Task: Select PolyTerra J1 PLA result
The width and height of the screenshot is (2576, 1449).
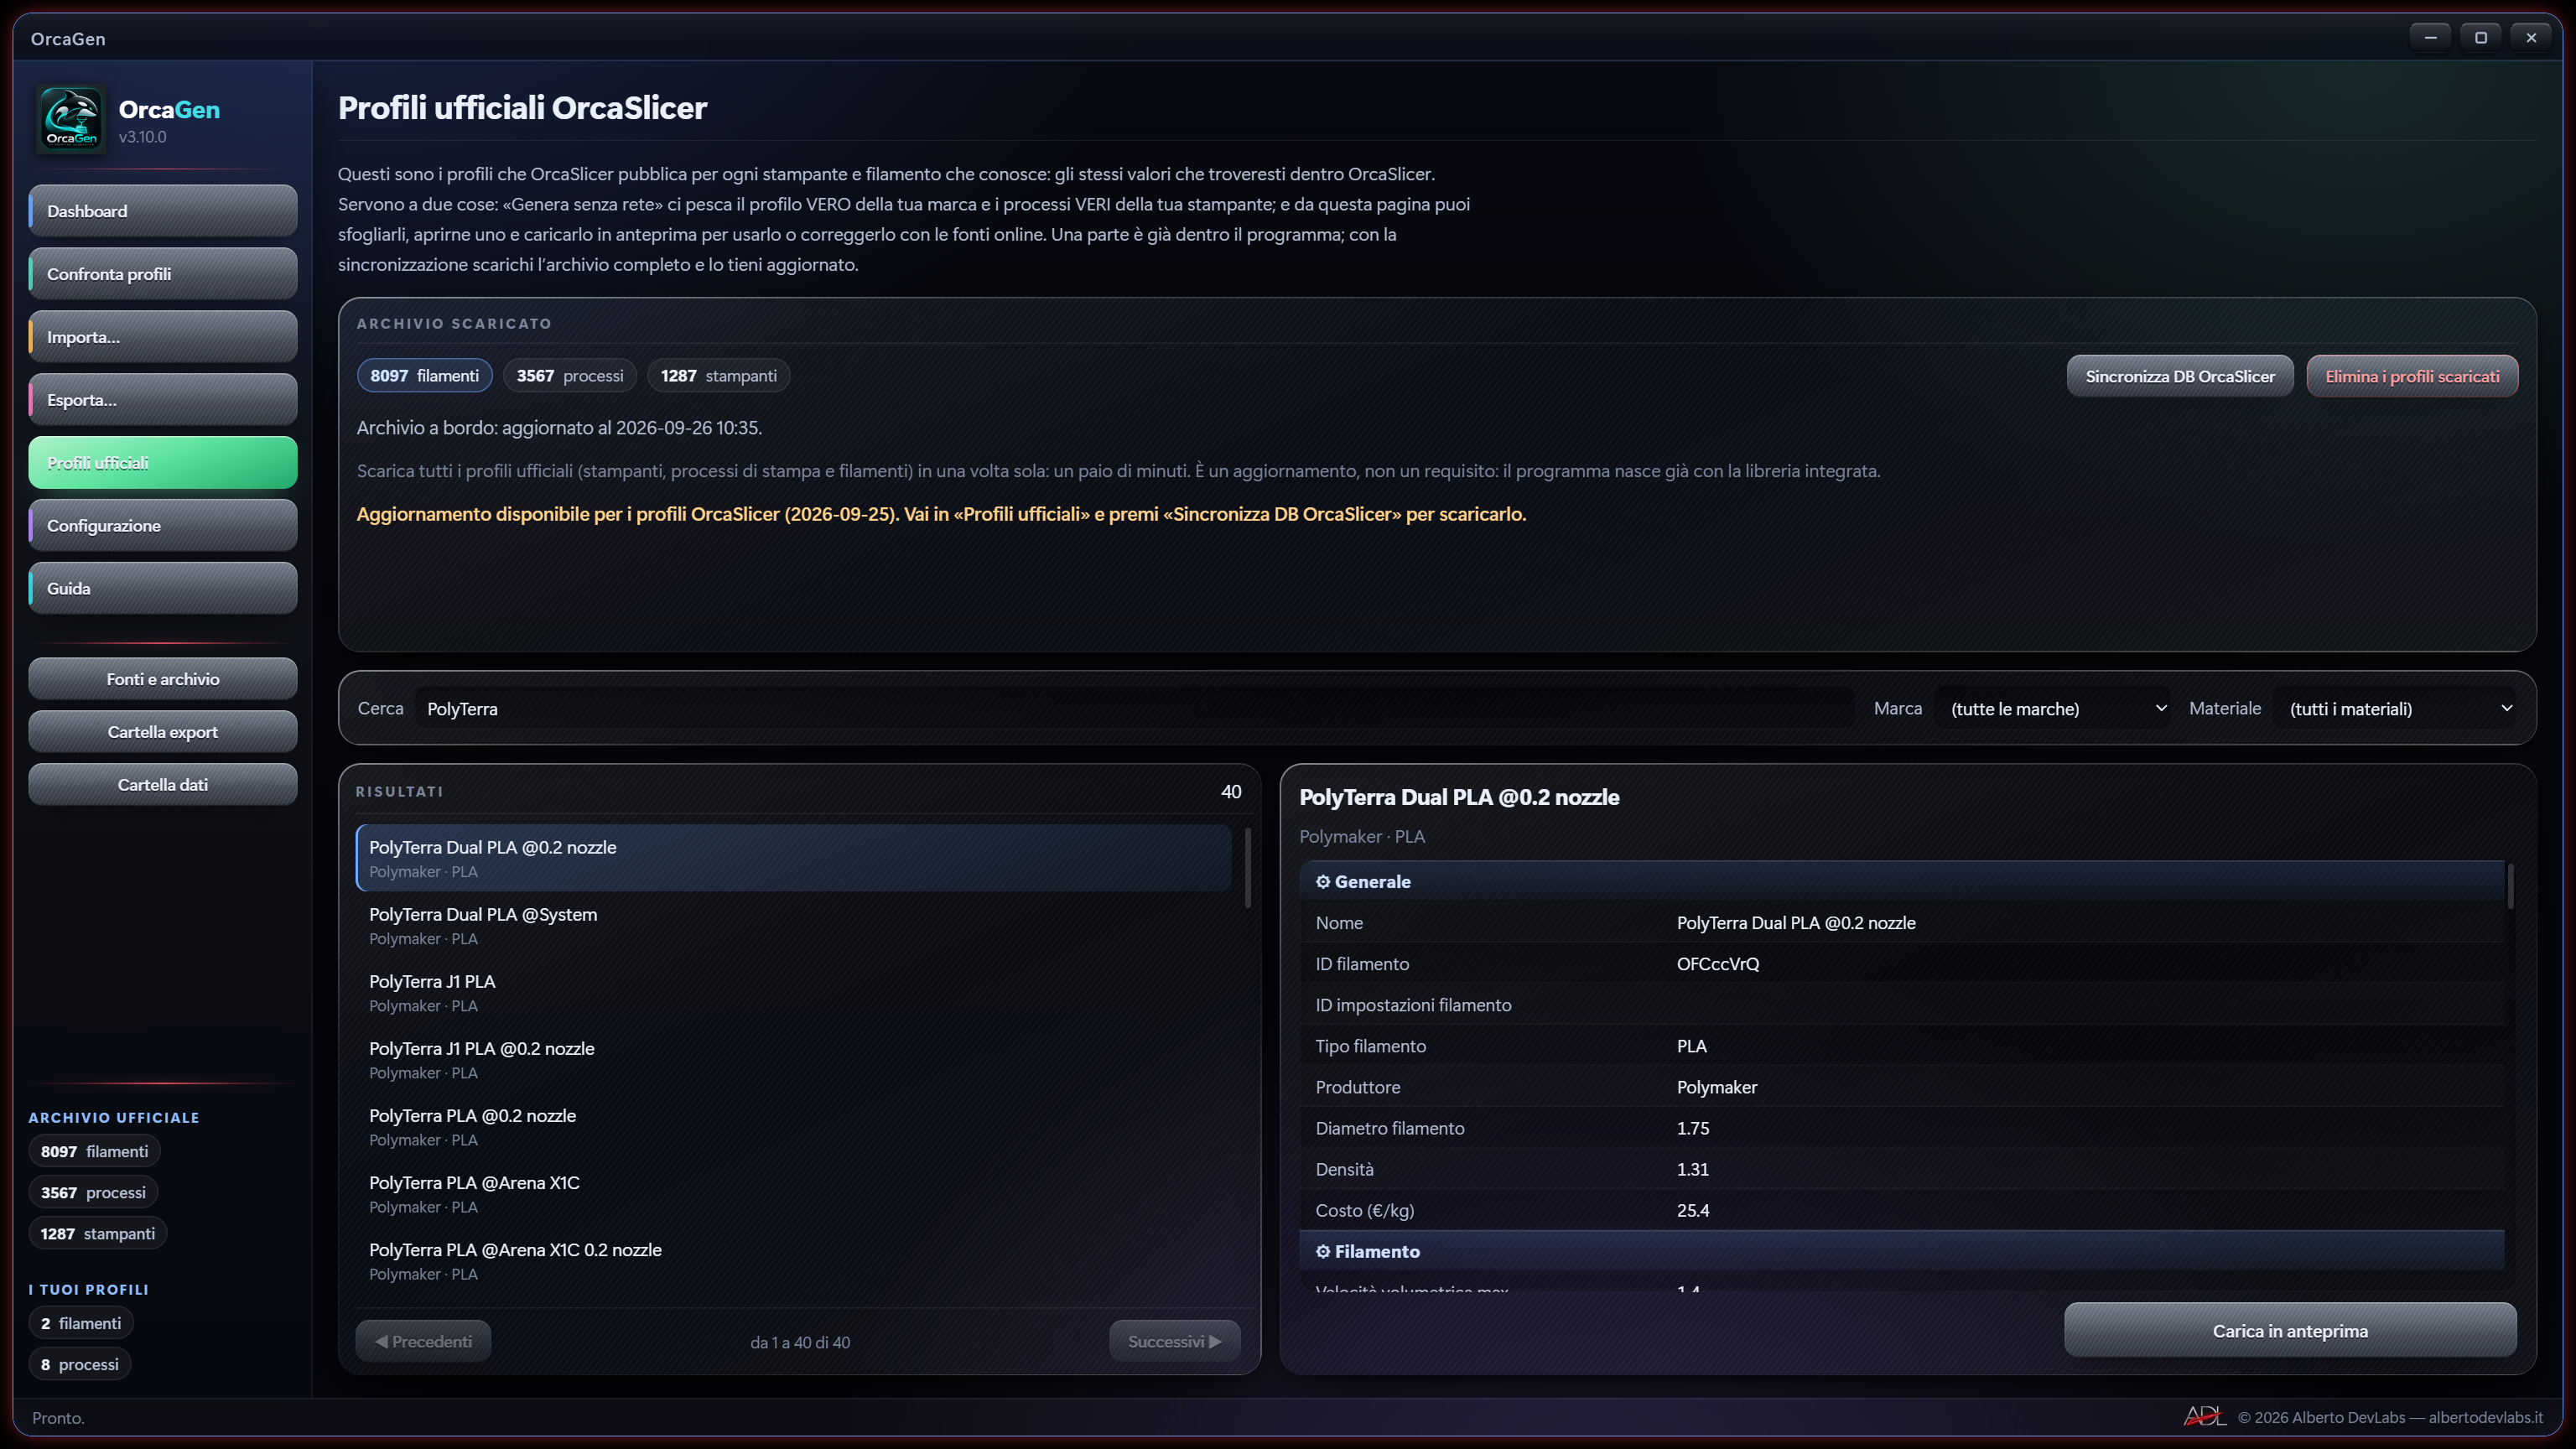Action: click(794, 992)
